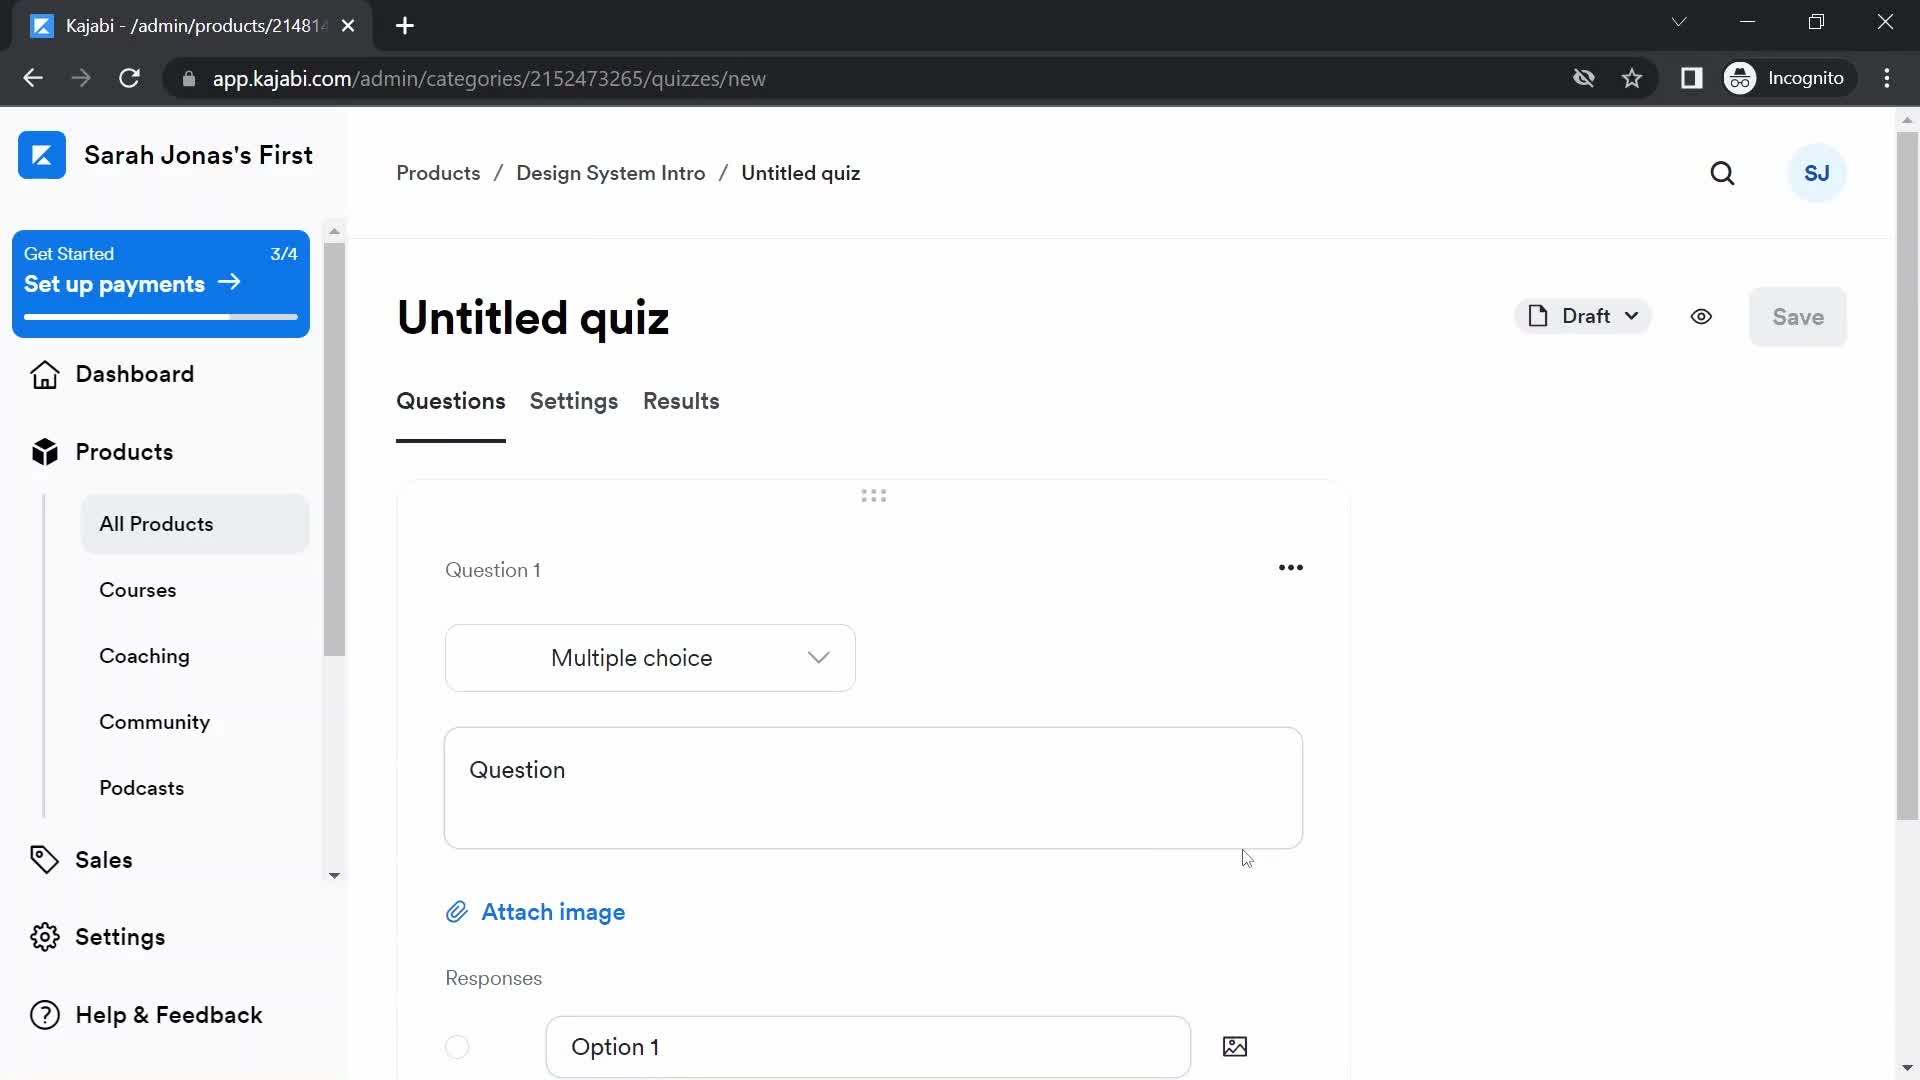Viewport: 1920px width, 1080px height.
Task: Click the drag handle dots icon above Question 1
Action: point(873,496)
